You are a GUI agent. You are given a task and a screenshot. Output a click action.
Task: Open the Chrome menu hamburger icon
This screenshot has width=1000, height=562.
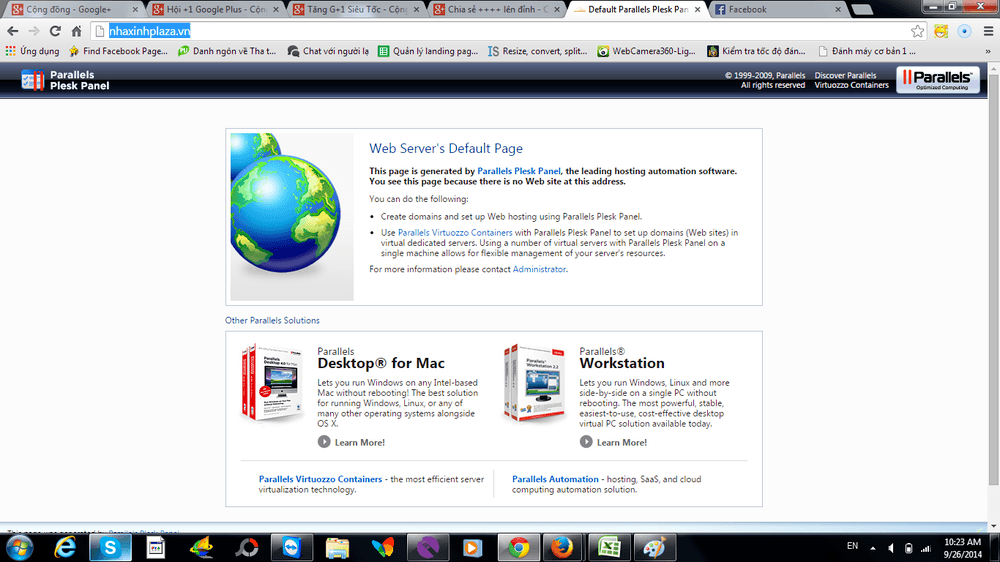click(x=989, y=31)
